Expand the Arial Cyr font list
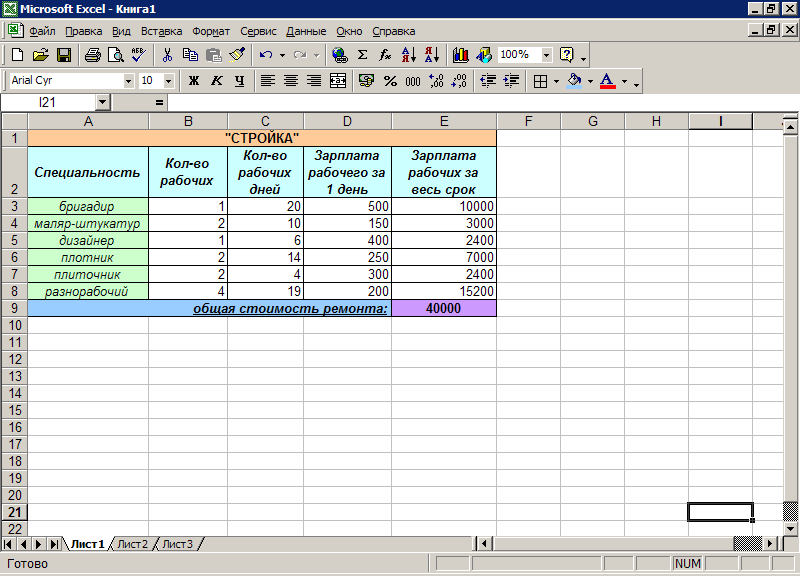 click(x=128, y=81)
